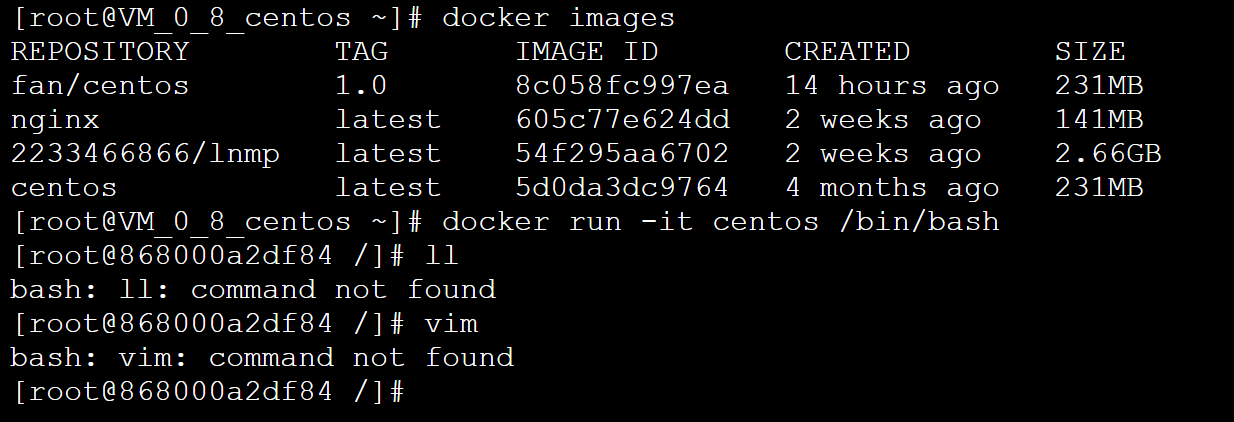Select the fan/centos repository name
Screen dimensions: 1234x422
coord(100,86)
